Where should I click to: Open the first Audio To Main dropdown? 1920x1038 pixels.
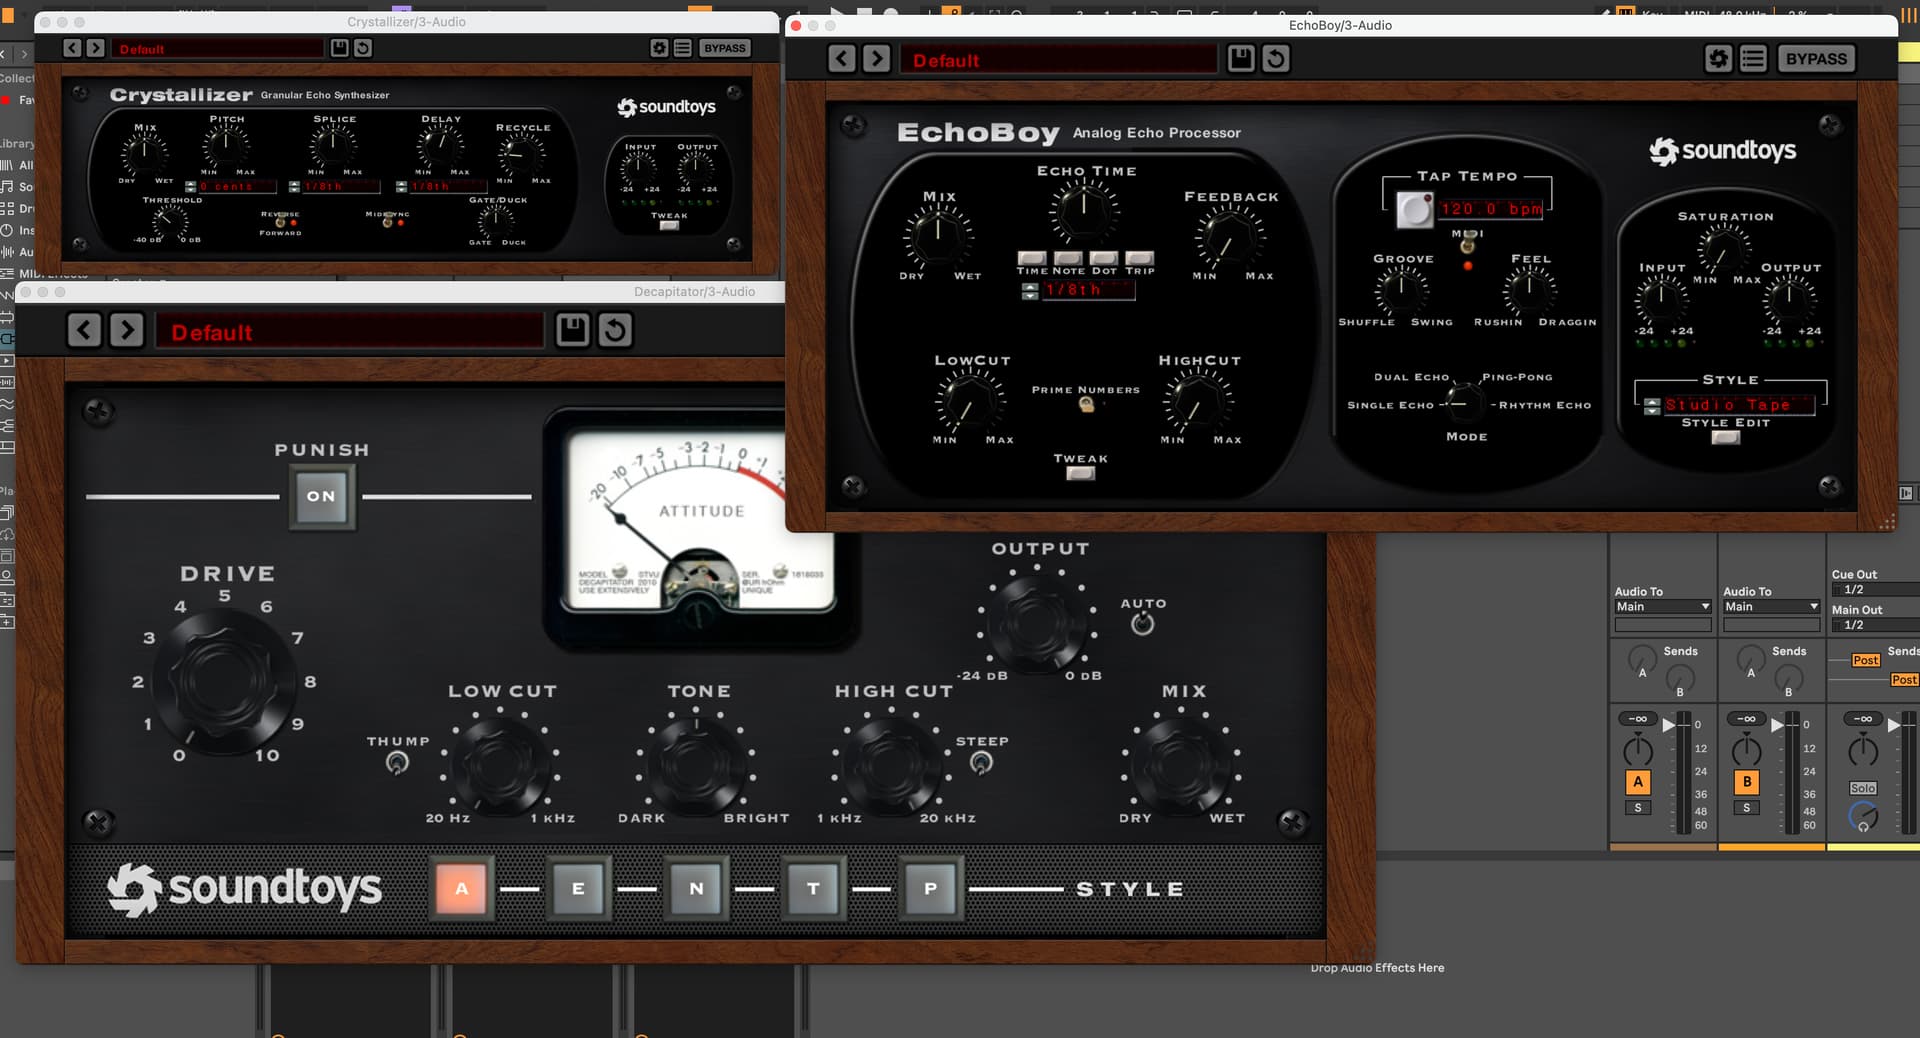[x=1662, y=607]
